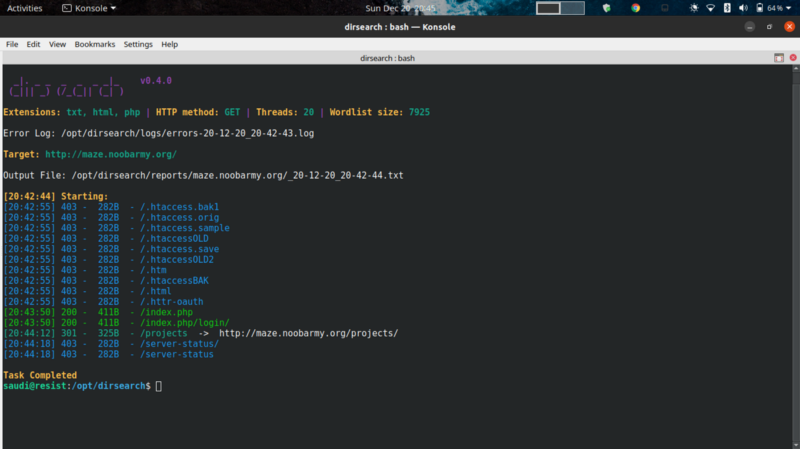Click the target URL http://maze.noobarmy.org/
This screenshot has width=800, height=449.
[x=111, y=154]
